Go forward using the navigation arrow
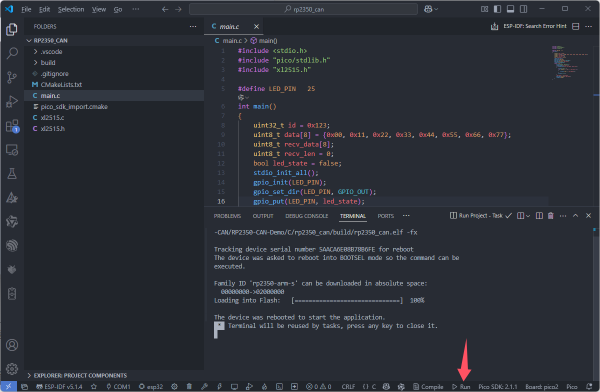 [178, 9]
